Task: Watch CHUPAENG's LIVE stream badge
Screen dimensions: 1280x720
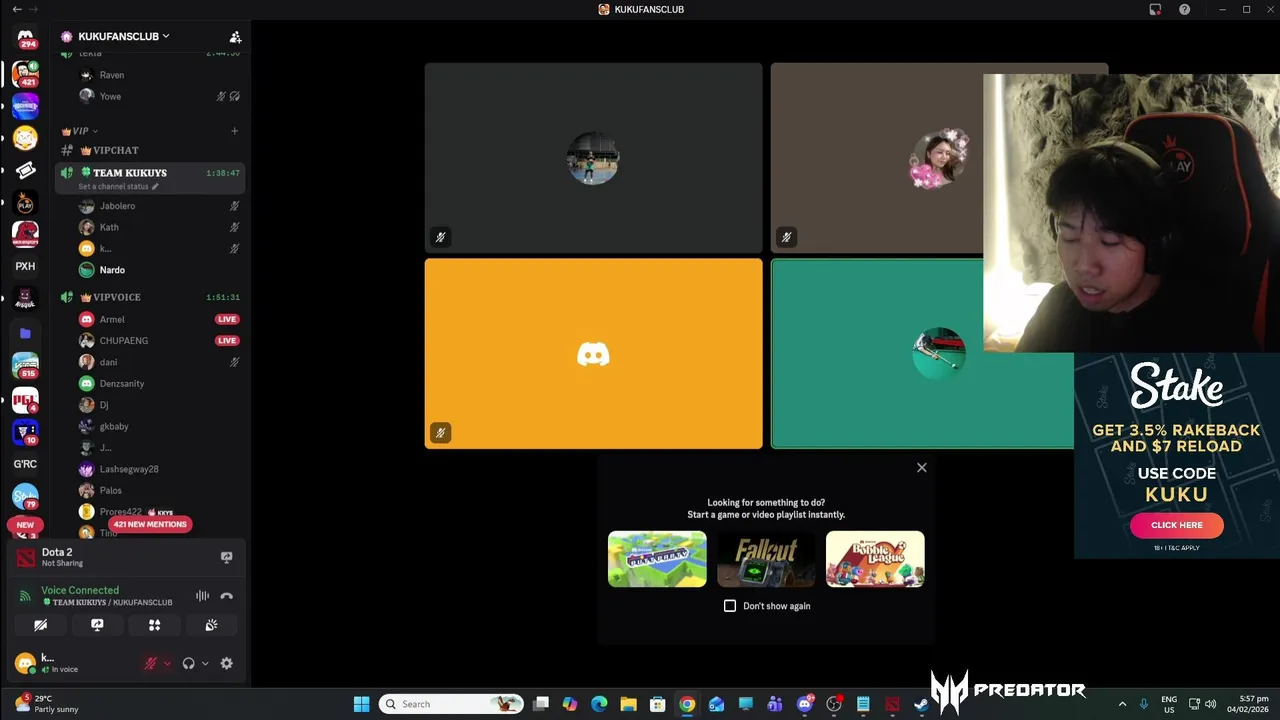Action: click(x=227, y=341)
